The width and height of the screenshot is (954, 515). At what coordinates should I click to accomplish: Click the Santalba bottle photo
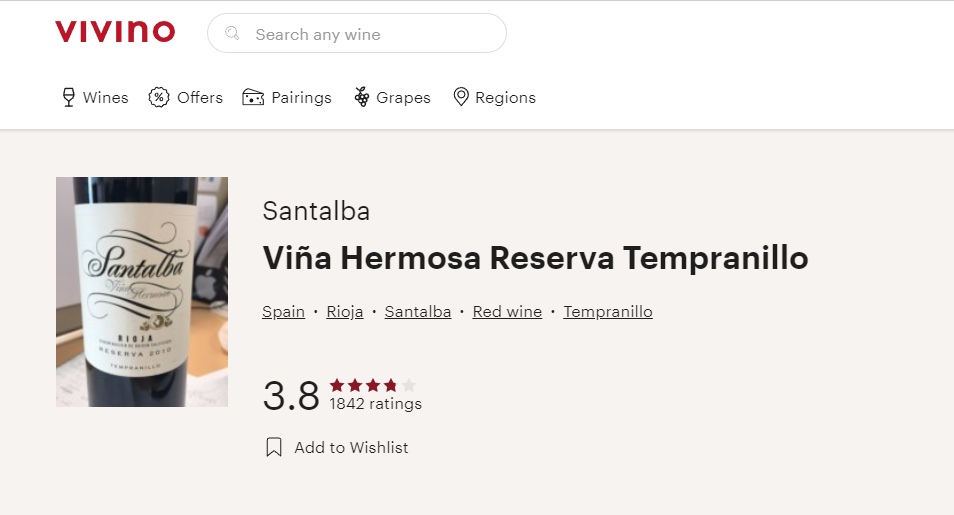click(142, 292)
